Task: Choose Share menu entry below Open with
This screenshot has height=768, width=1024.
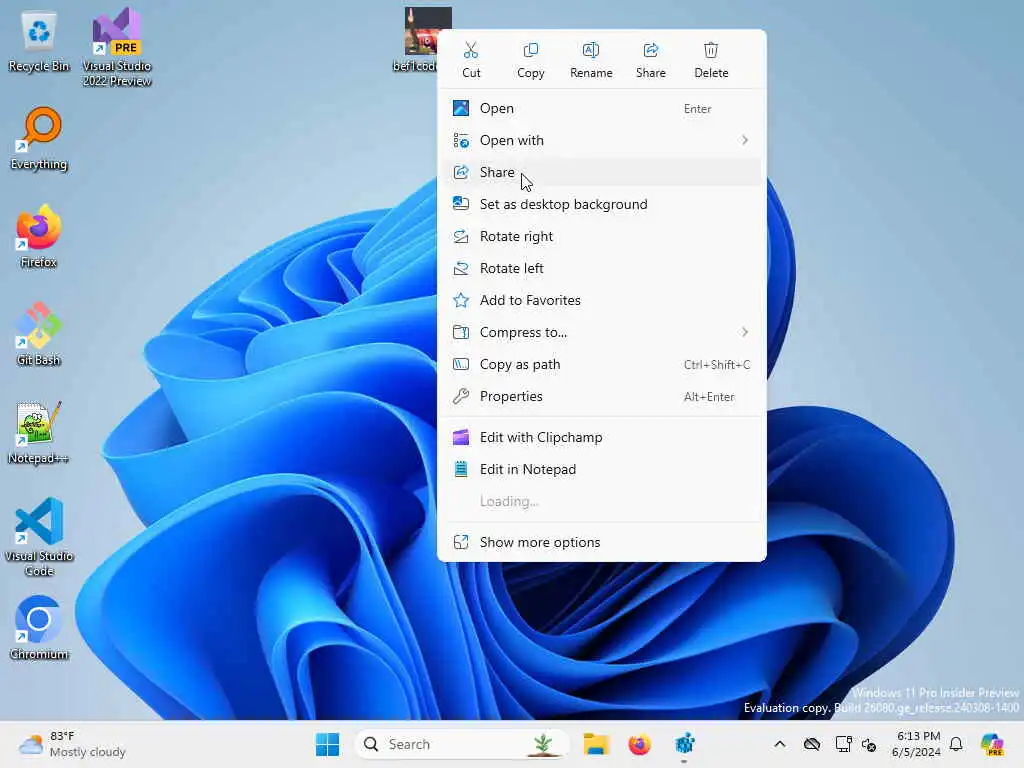Action: (601, 172)
